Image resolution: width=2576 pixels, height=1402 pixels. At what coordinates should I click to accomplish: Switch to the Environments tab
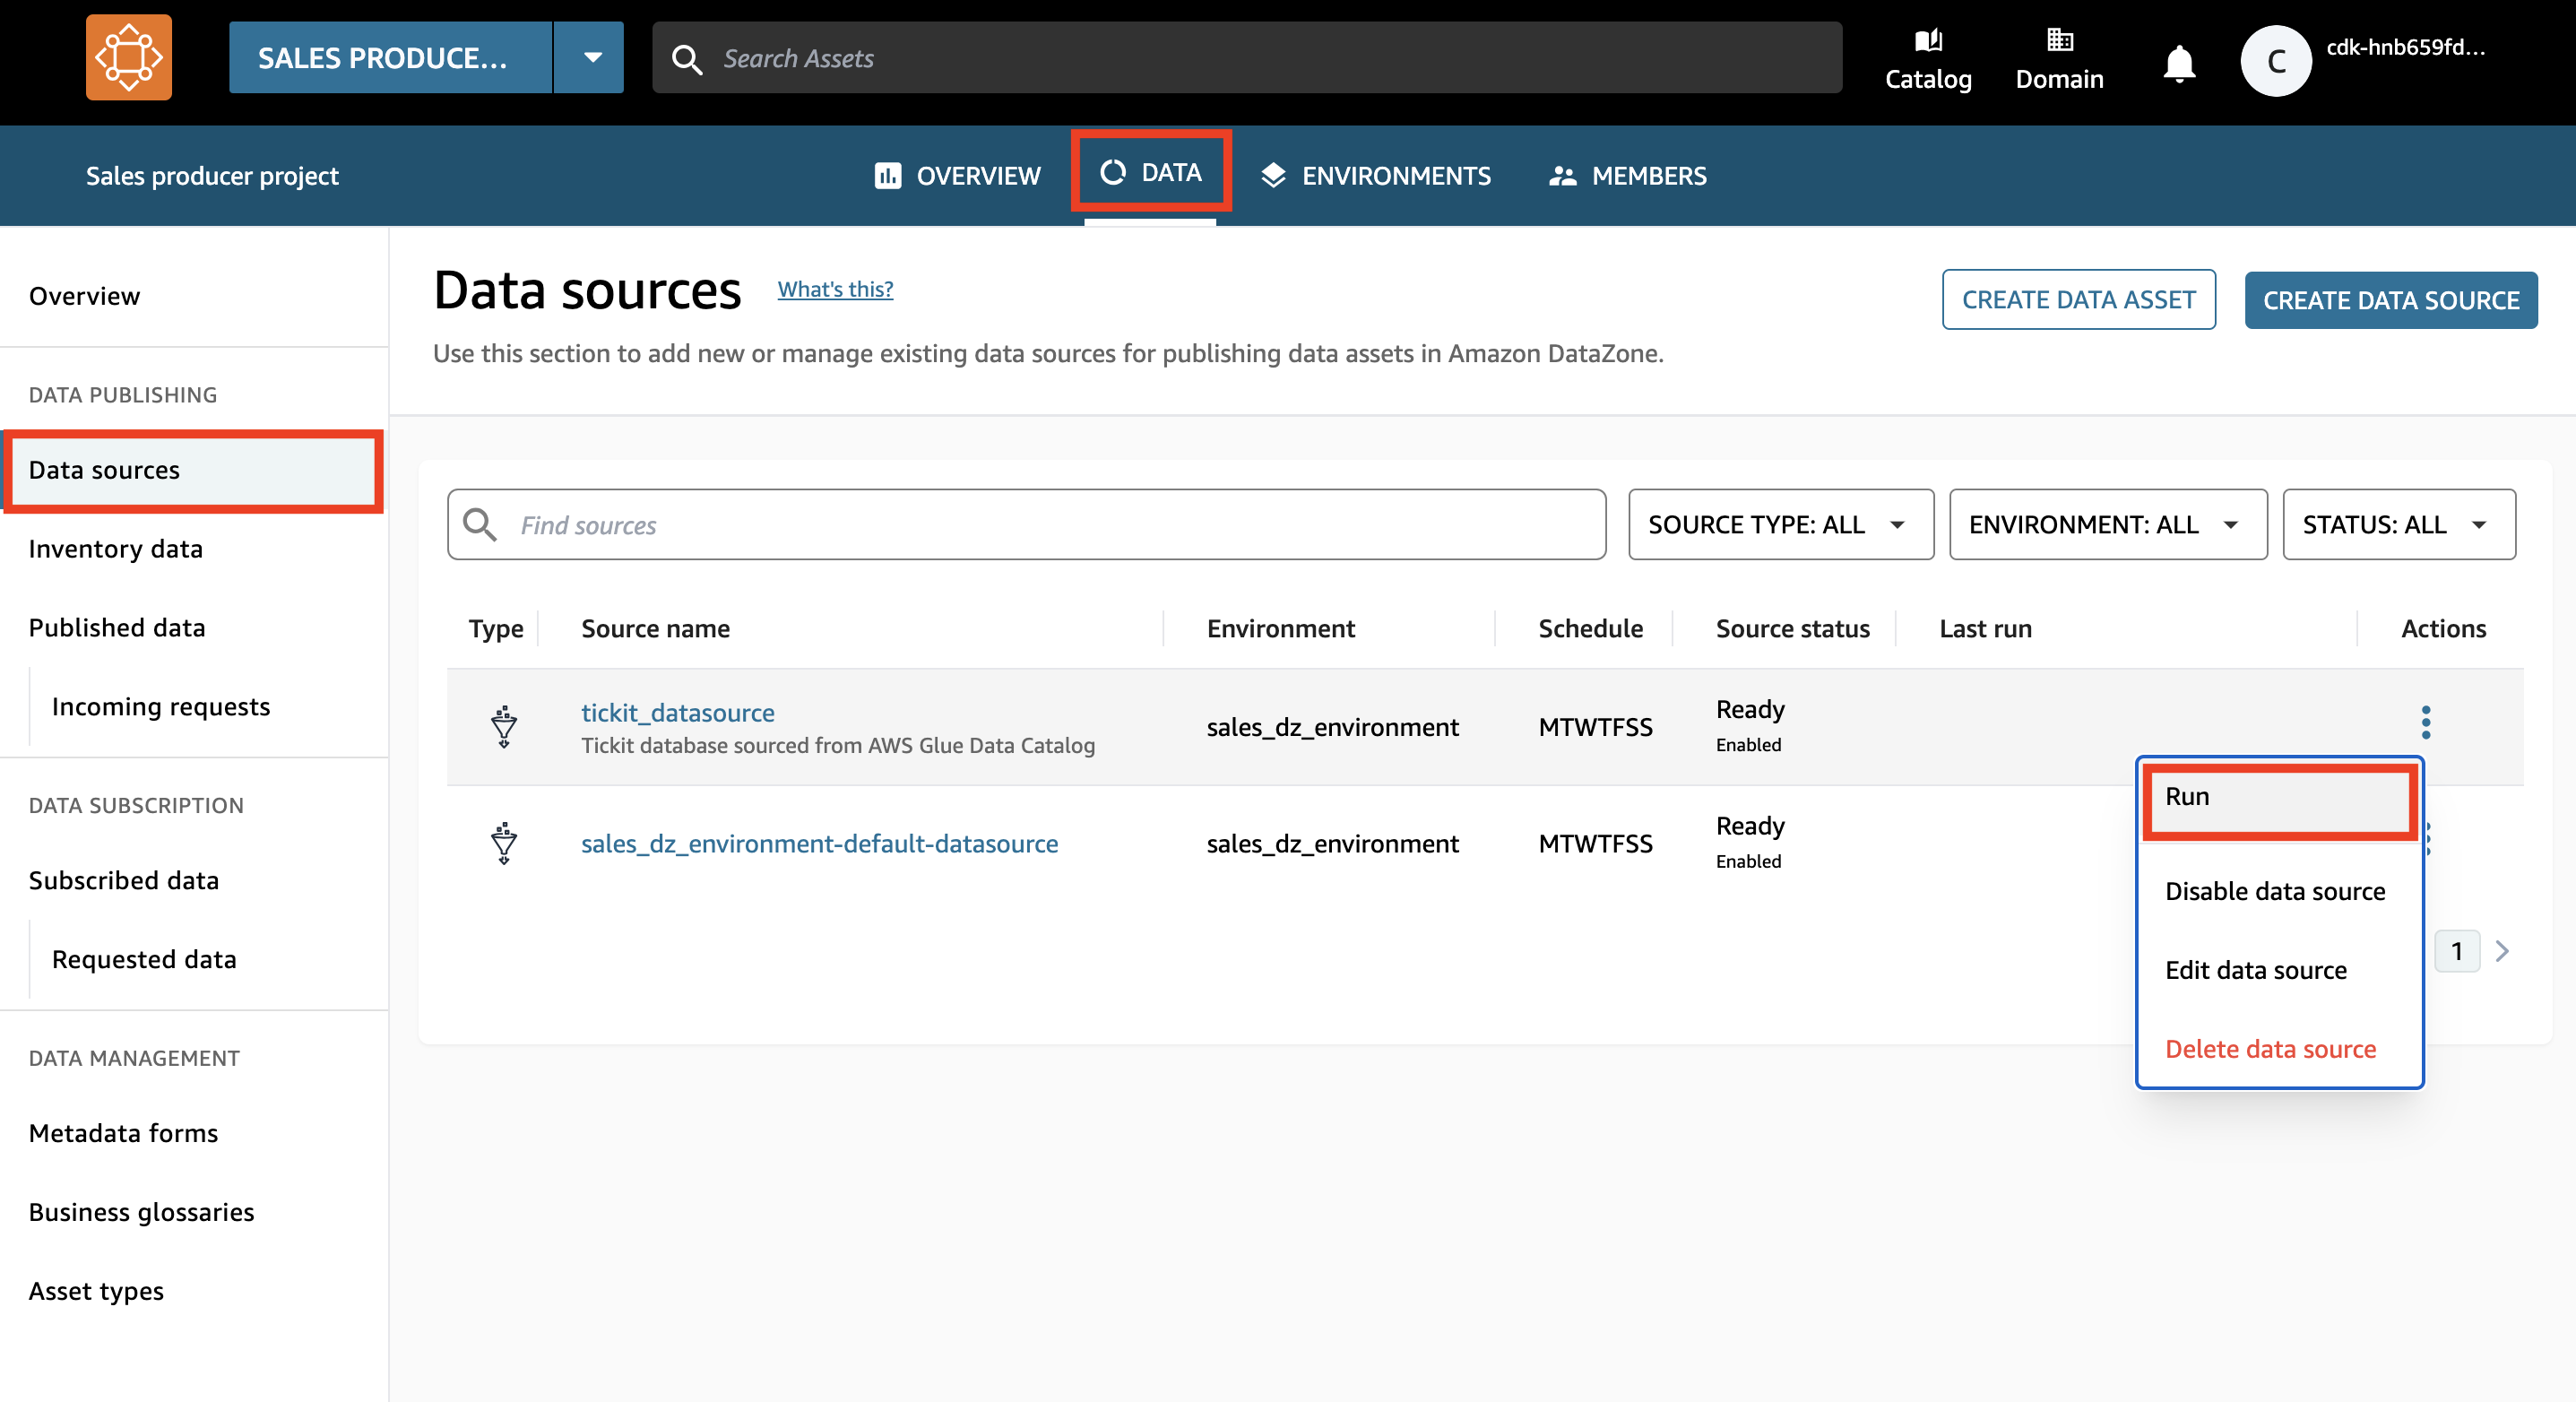tap(1375, 176)
